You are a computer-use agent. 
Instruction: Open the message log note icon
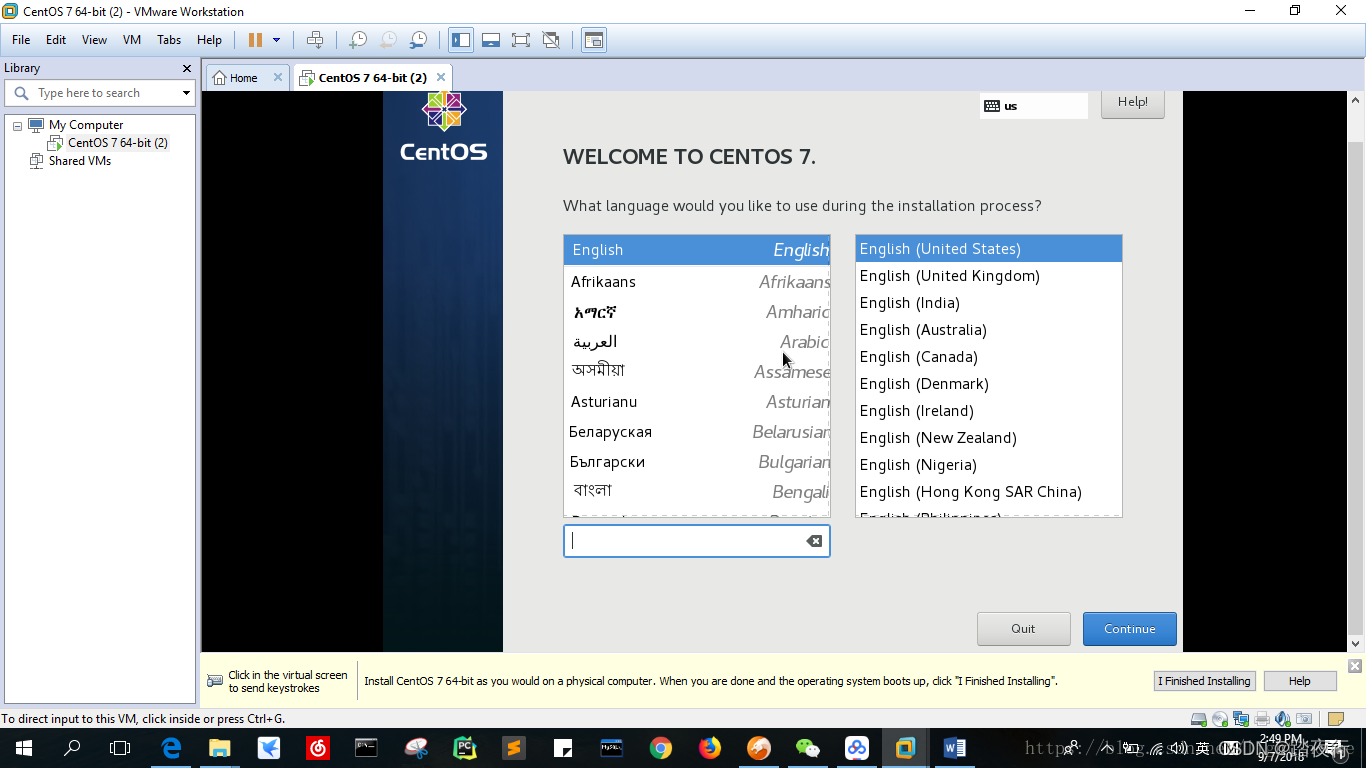(x=1335, y=719)
